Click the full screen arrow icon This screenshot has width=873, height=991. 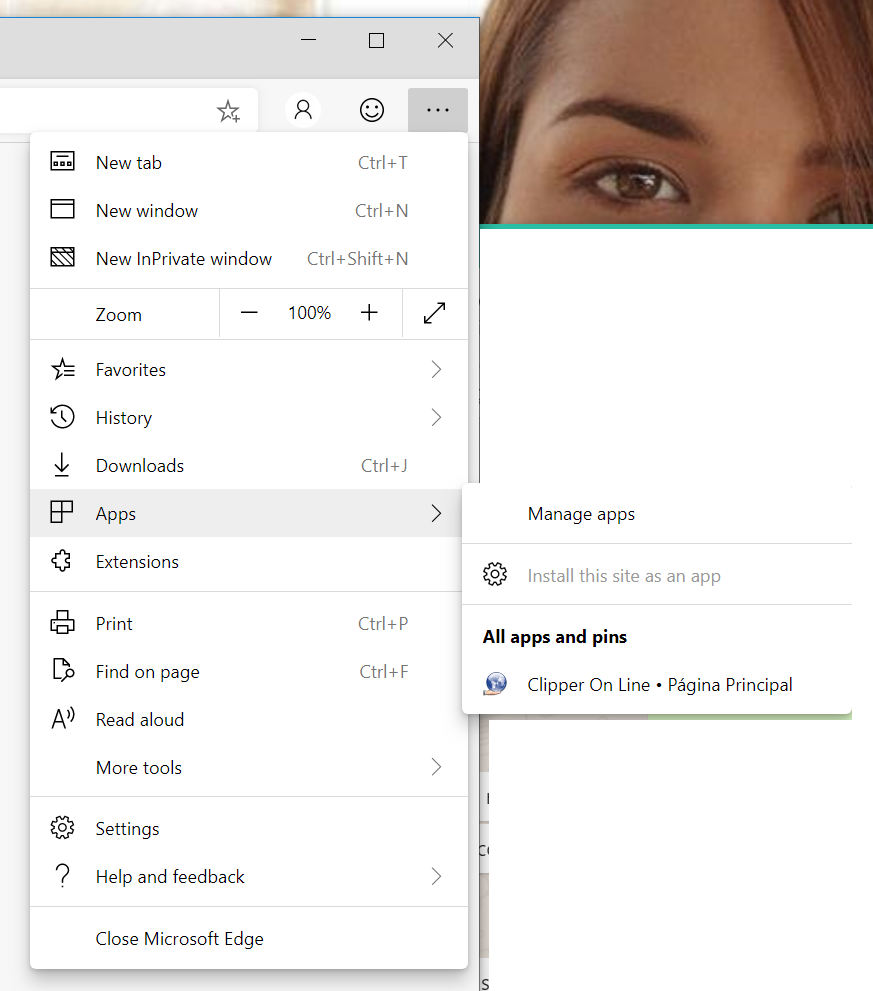pos(434,314)
